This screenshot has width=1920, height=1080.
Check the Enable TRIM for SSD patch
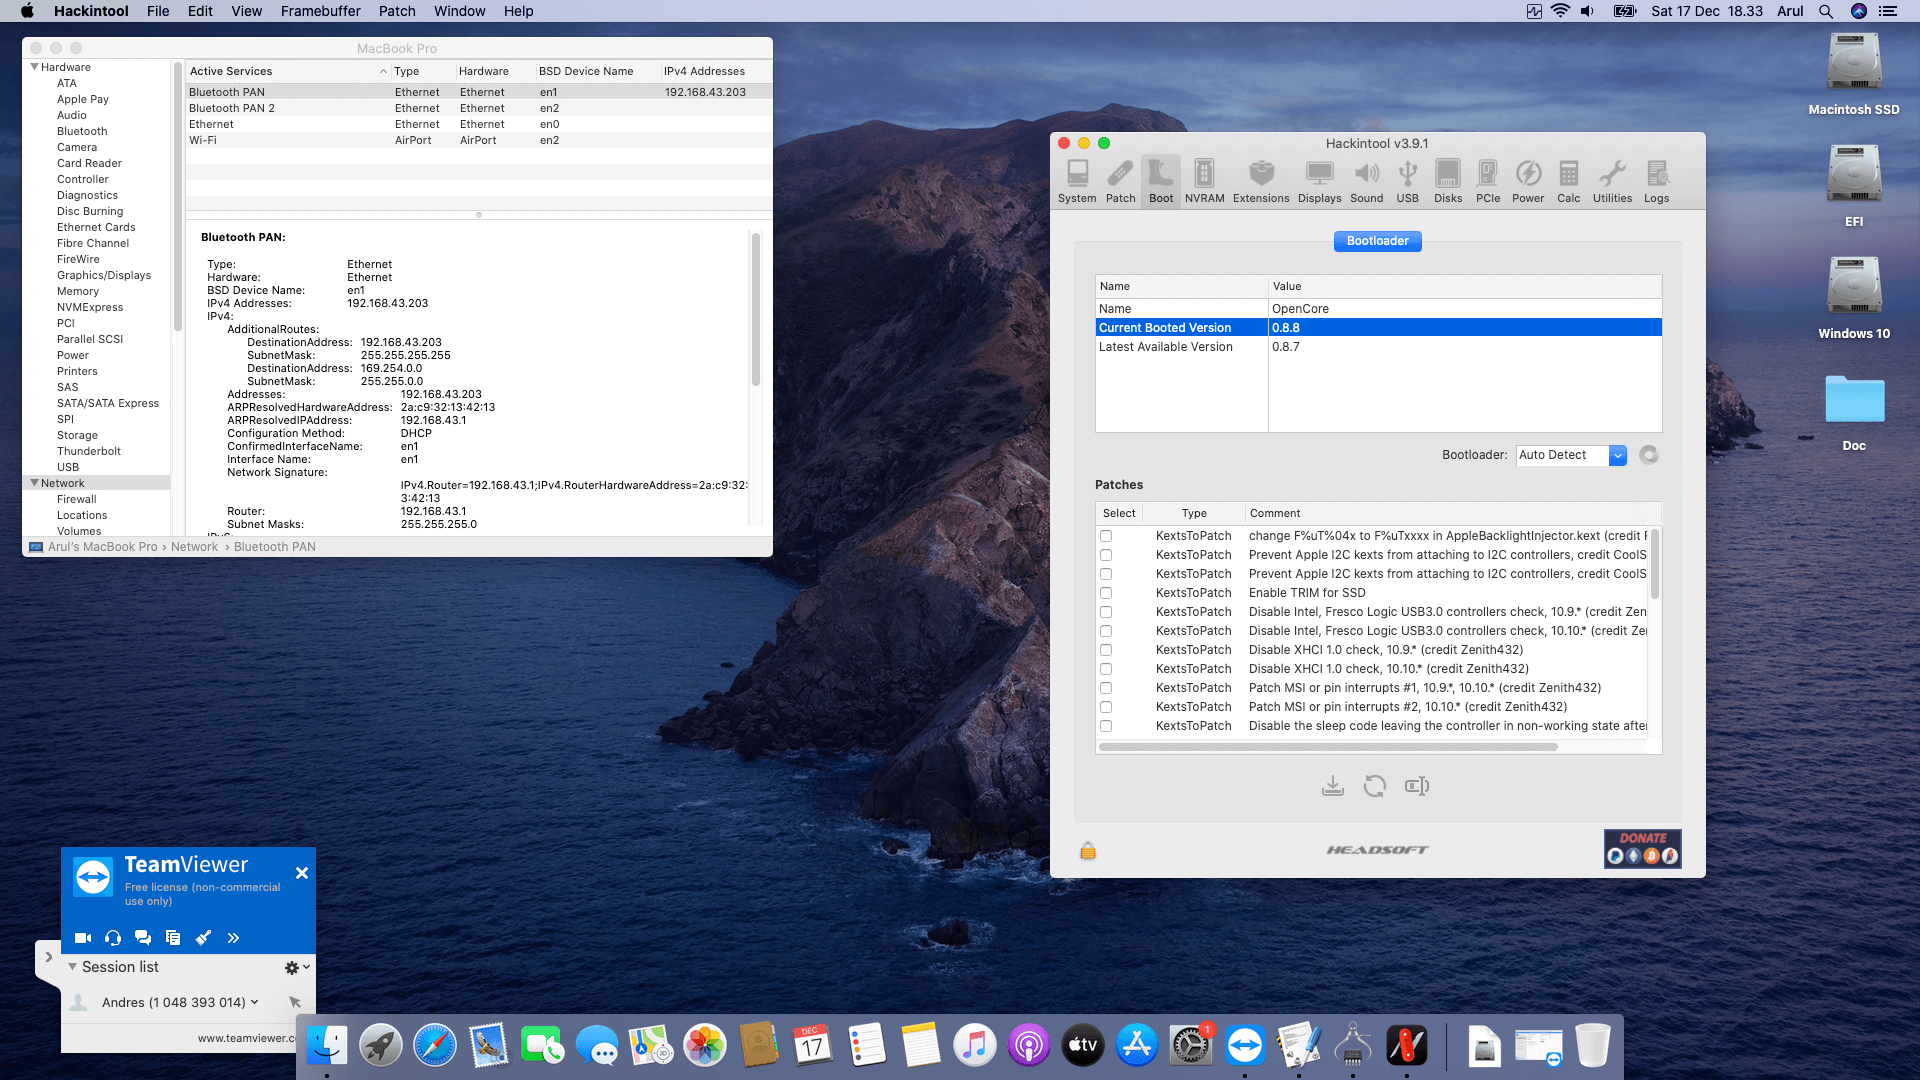1106,593
